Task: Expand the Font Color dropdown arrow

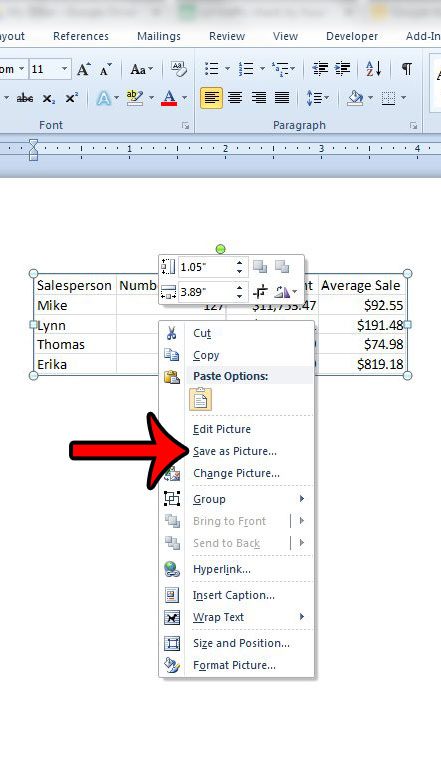Action: coord(184,98)
